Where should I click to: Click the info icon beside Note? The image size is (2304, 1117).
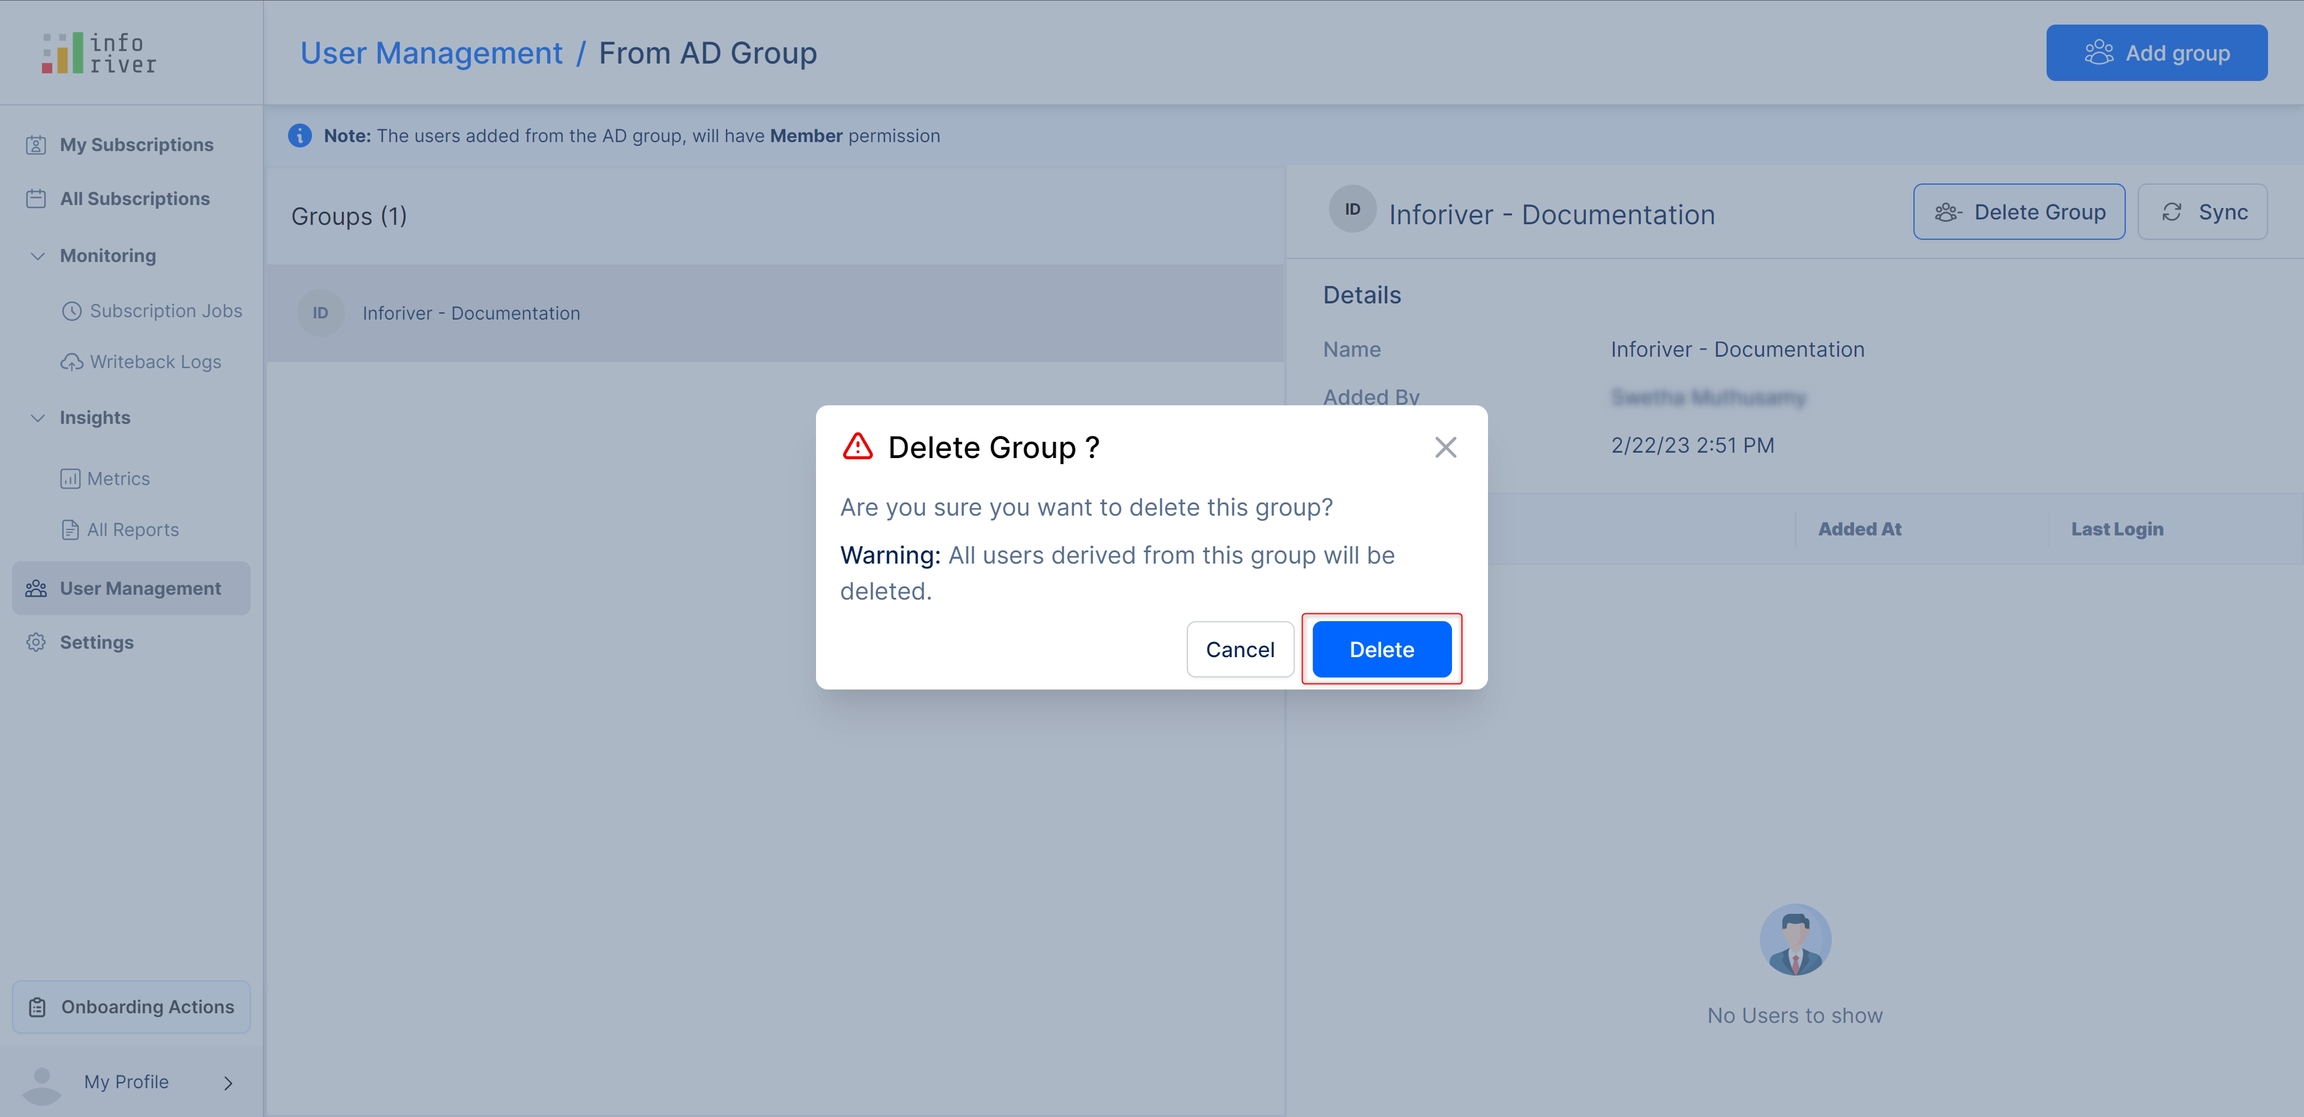(x=299, y=136)
